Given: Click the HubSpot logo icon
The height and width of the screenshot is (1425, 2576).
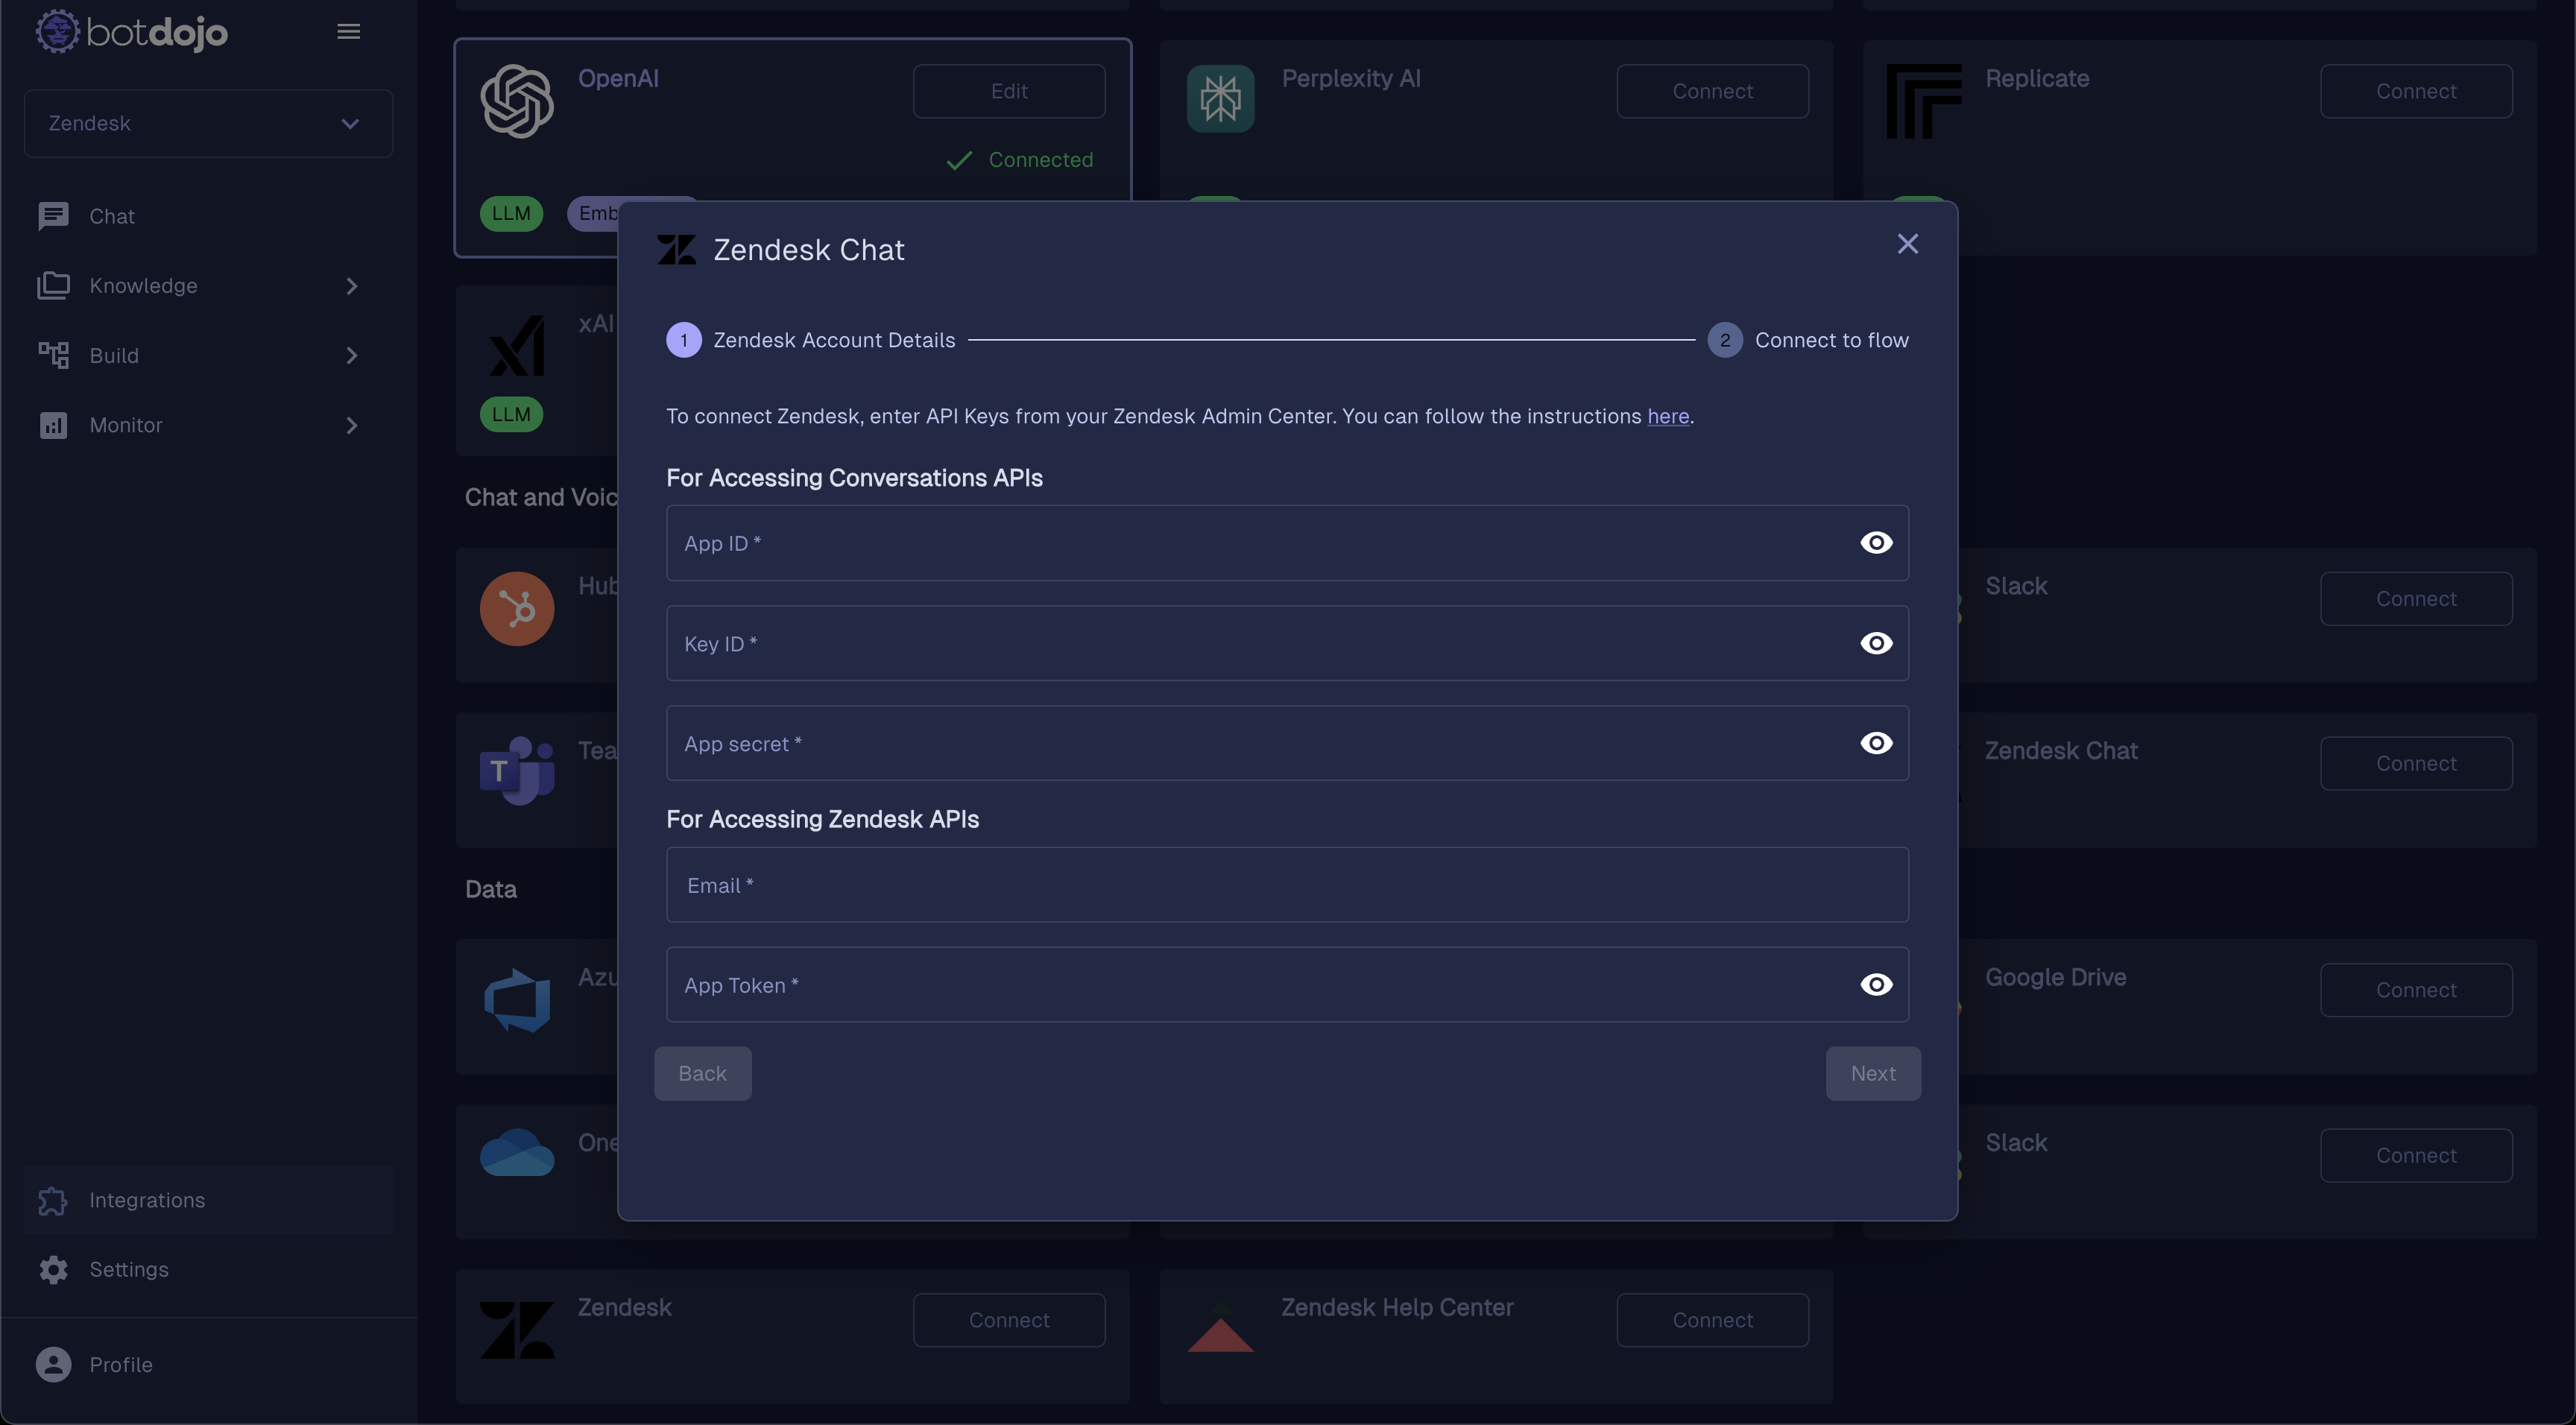Looking at the screenshot, I should [x=517, y=609].
